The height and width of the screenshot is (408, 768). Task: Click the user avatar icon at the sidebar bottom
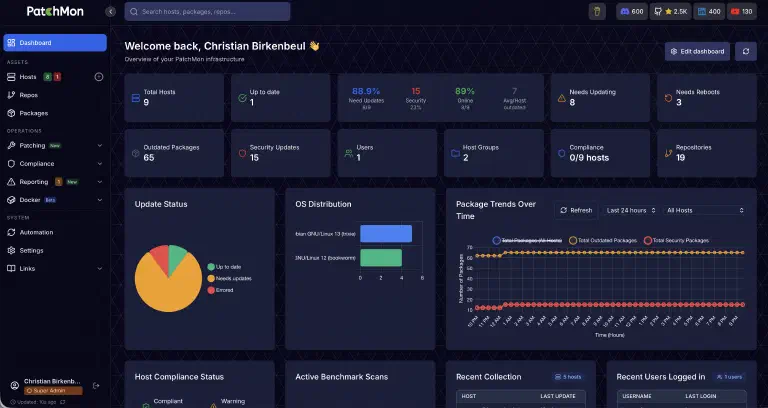coord(15,385)
